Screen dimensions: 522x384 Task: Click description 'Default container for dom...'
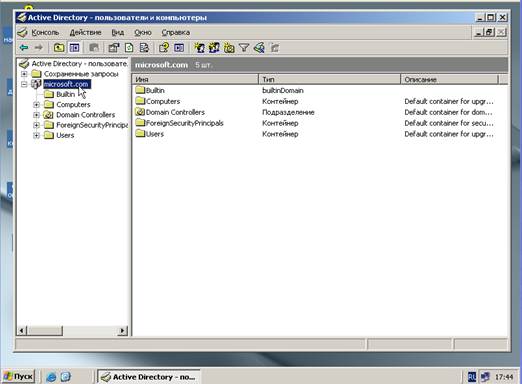[x=448, y=112]
